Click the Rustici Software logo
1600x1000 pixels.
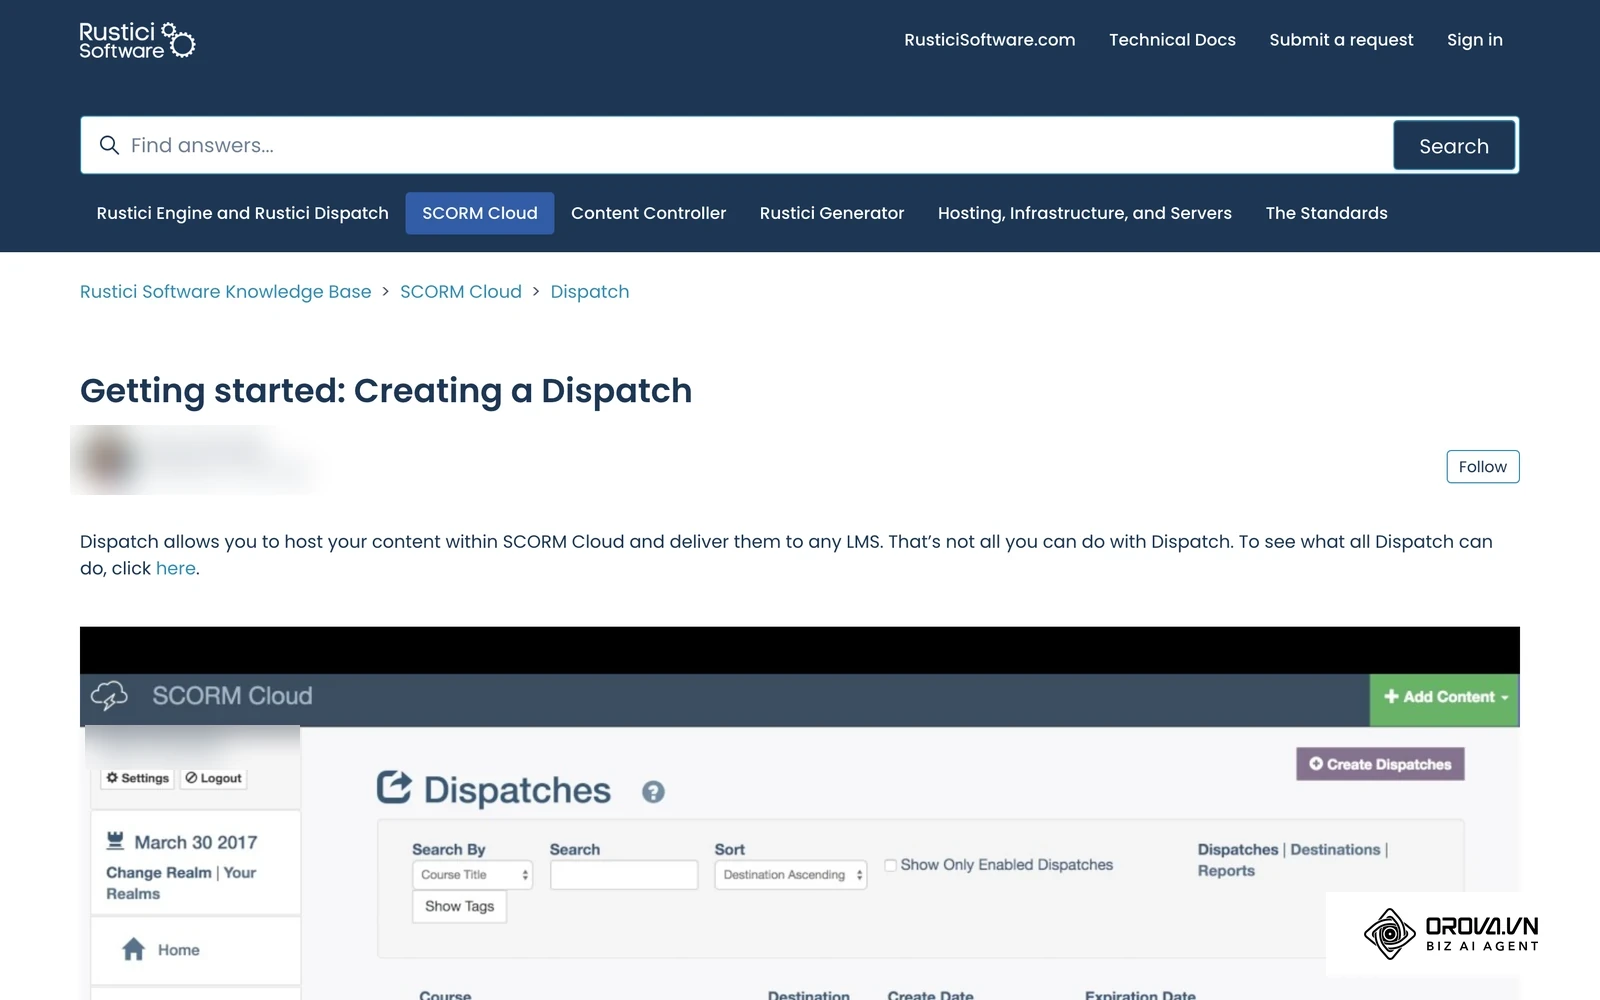click(x=137, y=40)
